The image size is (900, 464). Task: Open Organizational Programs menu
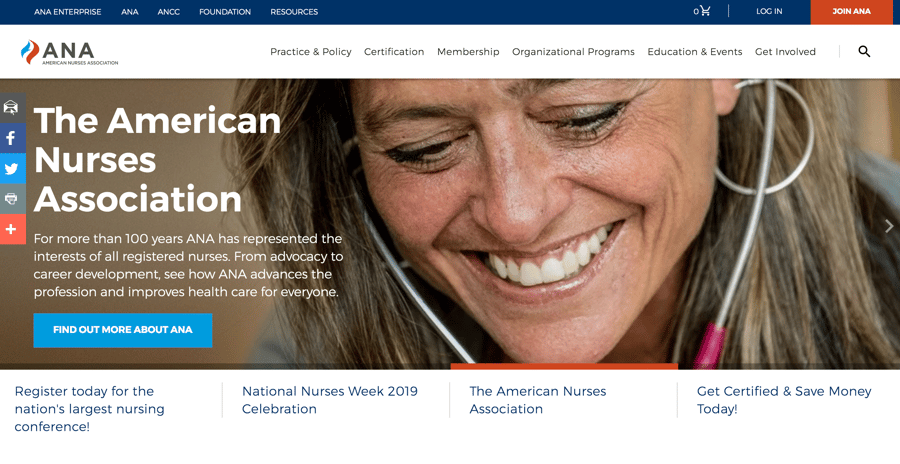click(573, 52)
